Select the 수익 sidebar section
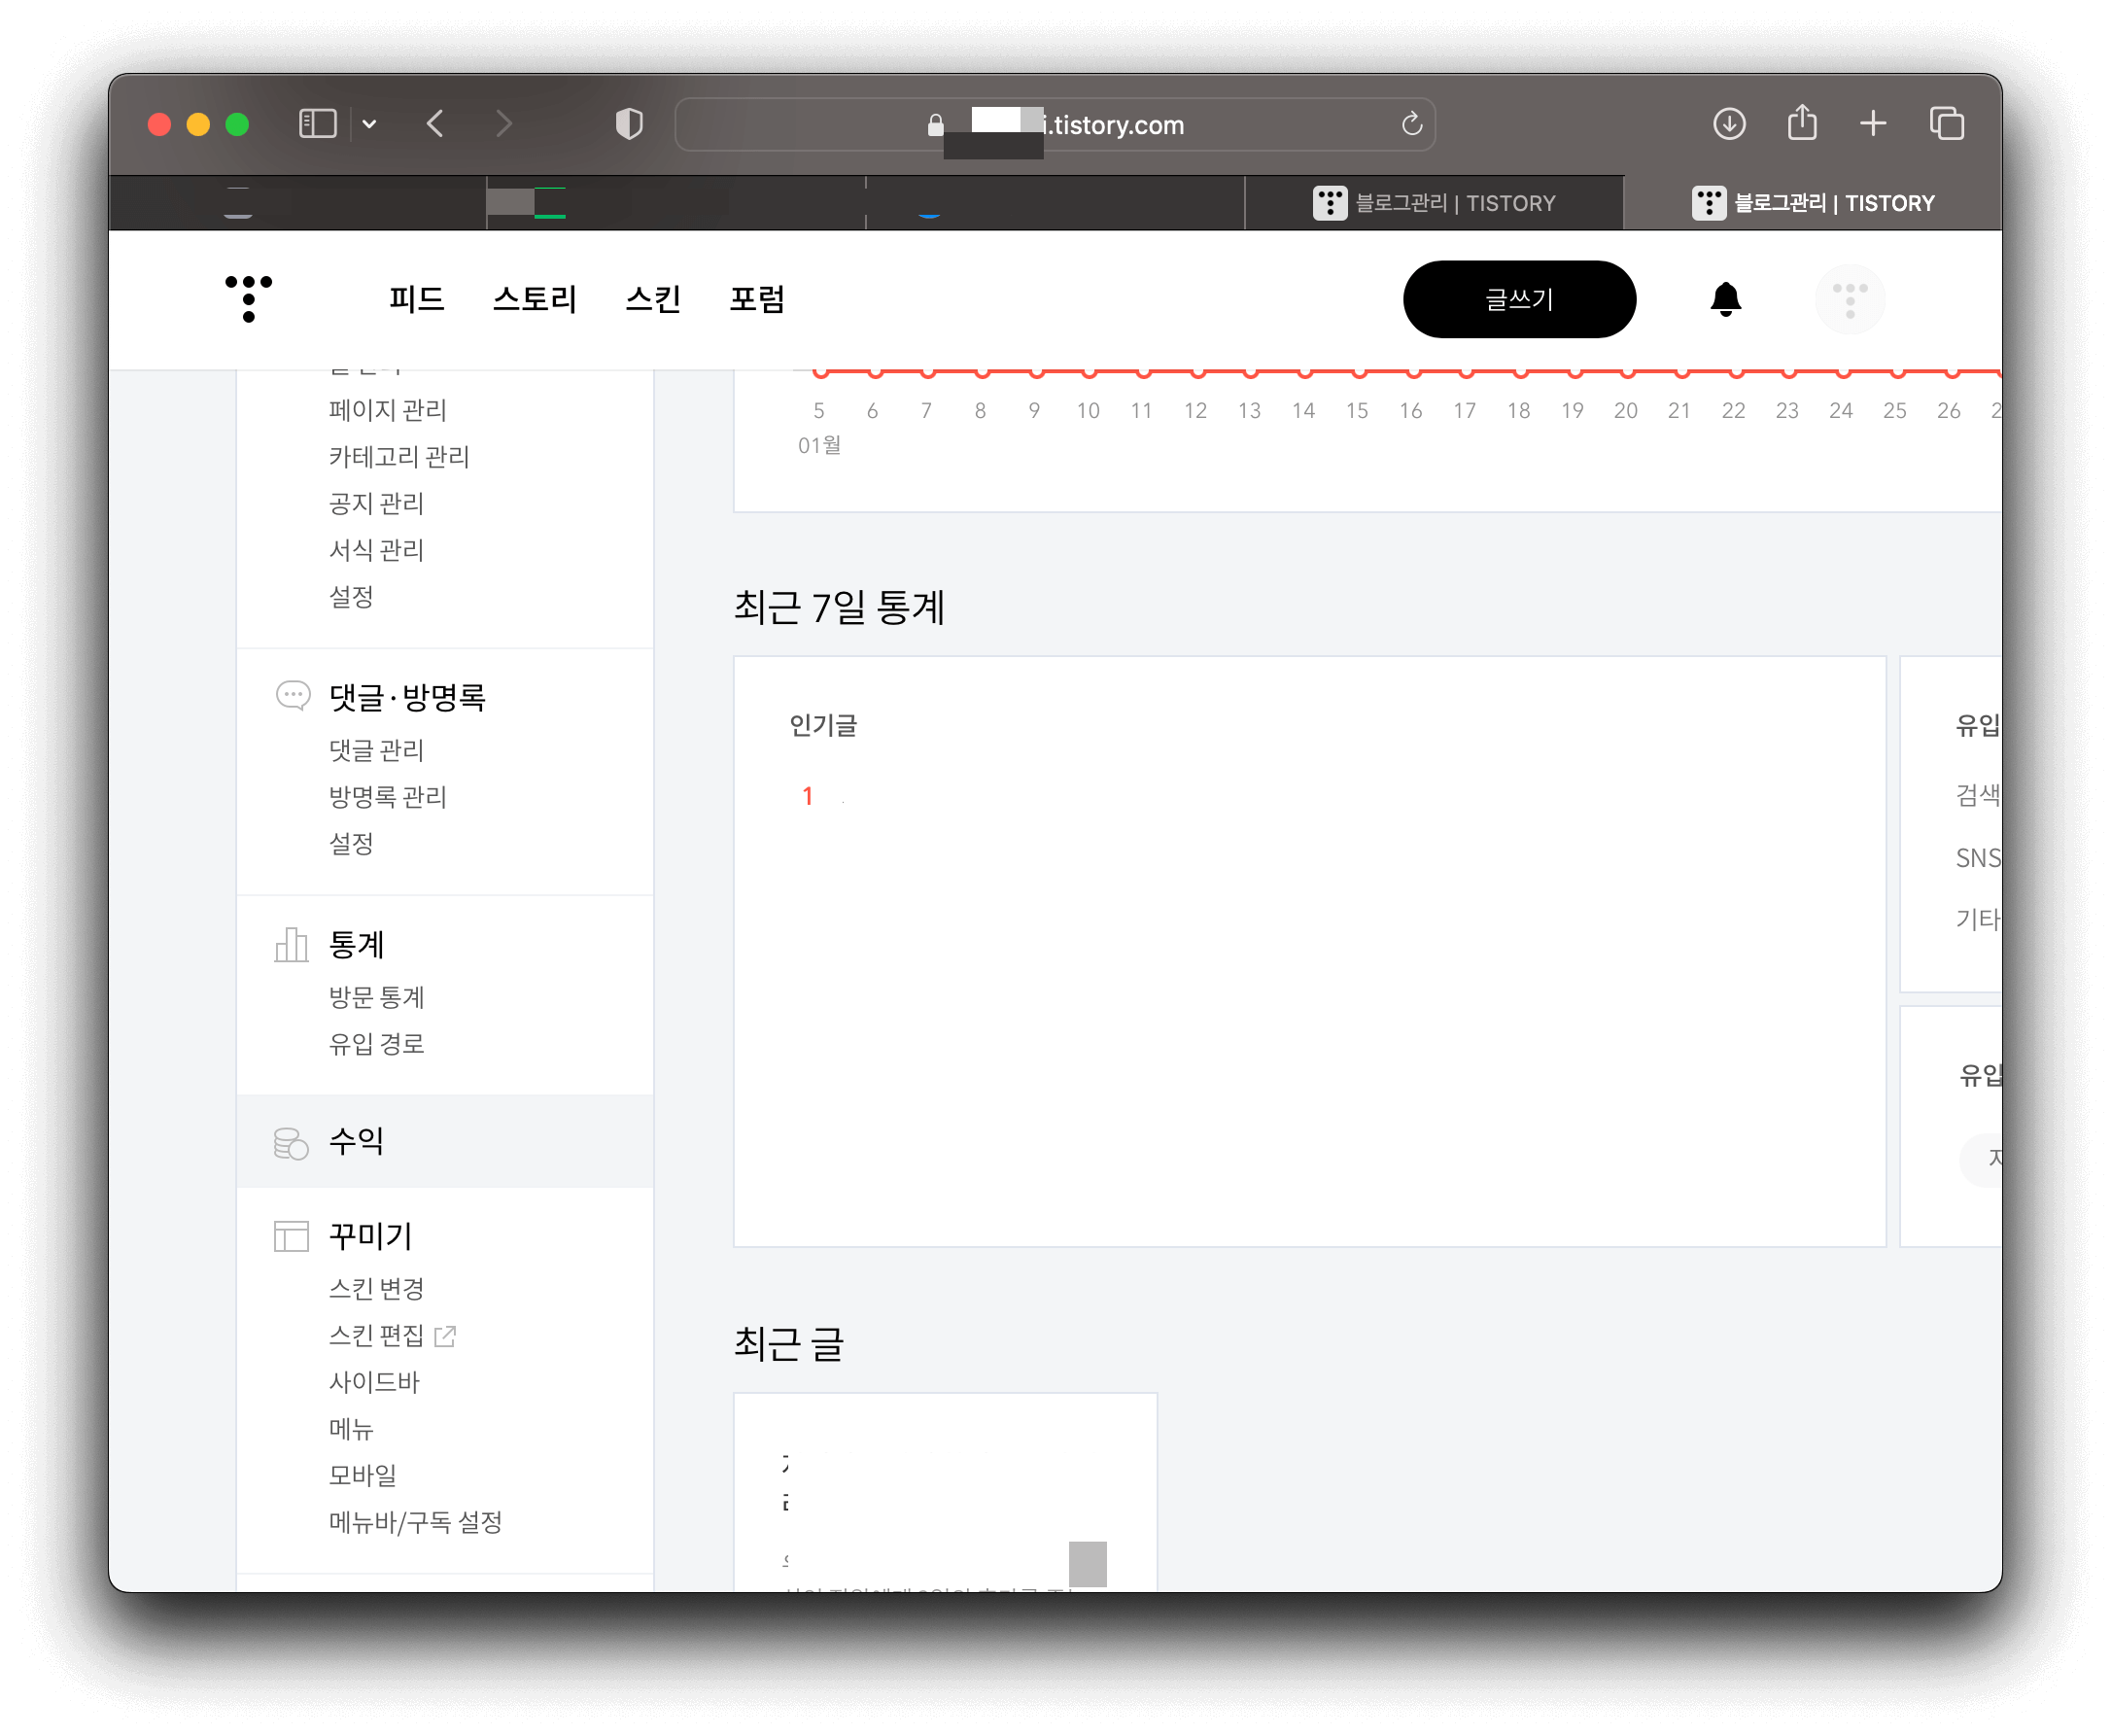Viewport: 2111px width, 1736px height. pos(356,1141)
